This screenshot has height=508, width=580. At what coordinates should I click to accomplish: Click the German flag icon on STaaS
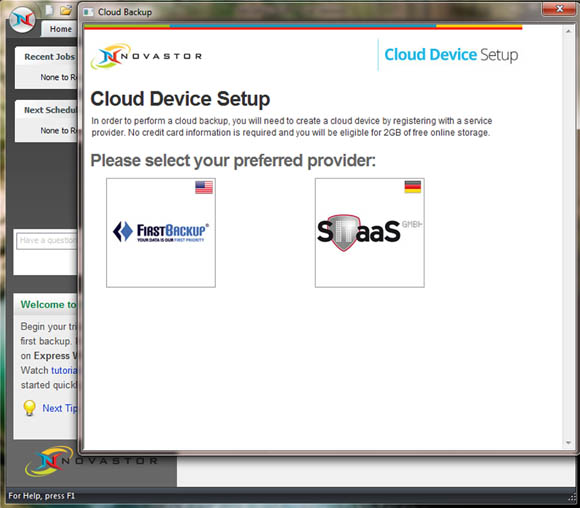pyautogui.click(x=412, y=187)
